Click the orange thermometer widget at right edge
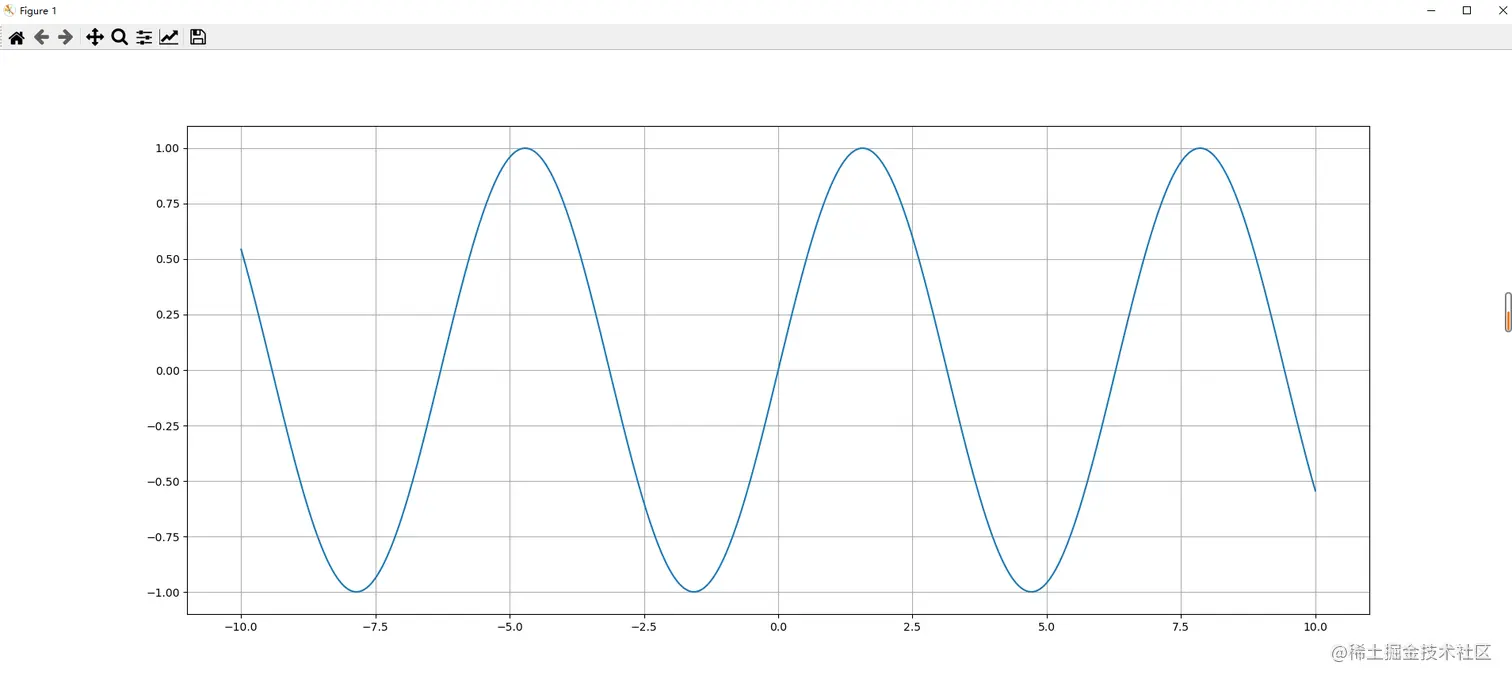Image resolution: width=1512 pixels, height=683 pixels. [x=1508, y=312]
